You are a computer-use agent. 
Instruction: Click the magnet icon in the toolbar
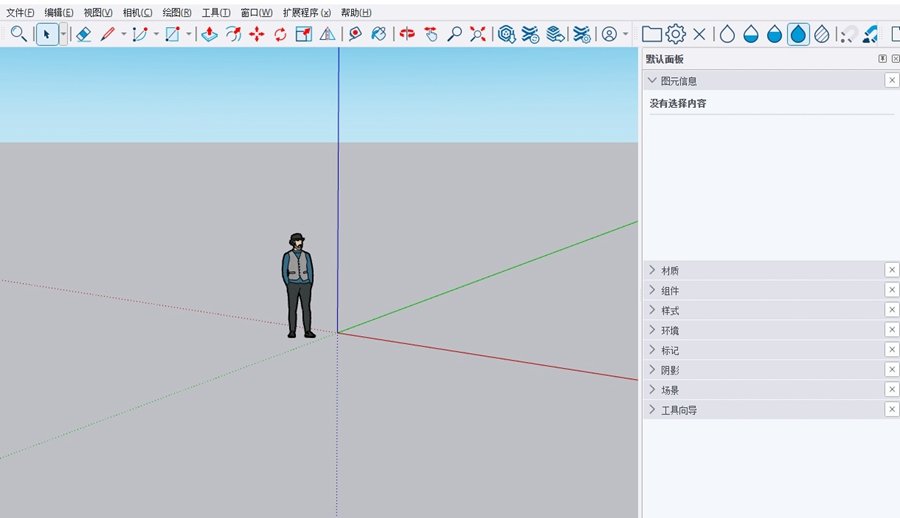click(x=847, y=35)
